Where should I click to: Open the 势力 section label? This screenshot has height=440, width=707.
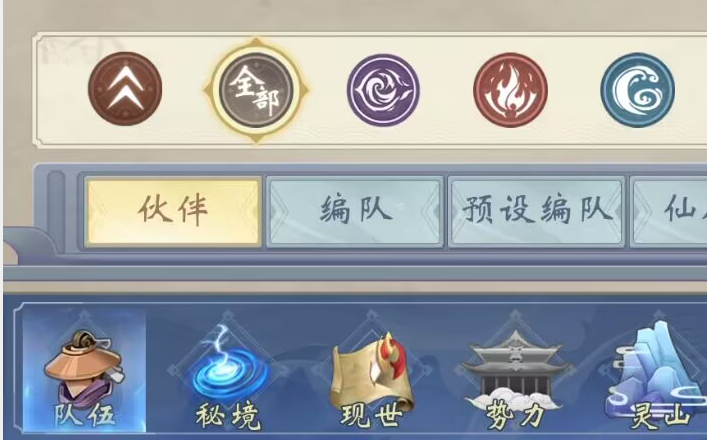click(x=515, y=416)
